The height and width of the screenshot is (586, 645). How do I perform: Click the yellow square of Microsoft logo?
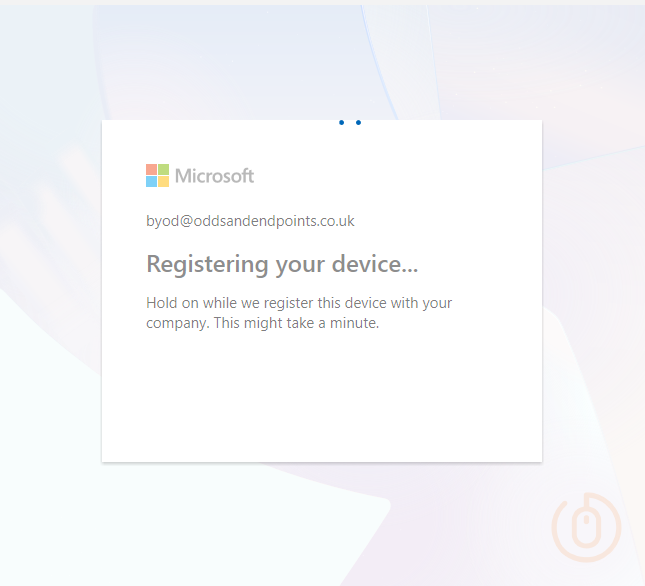click(x=163, y=182)
